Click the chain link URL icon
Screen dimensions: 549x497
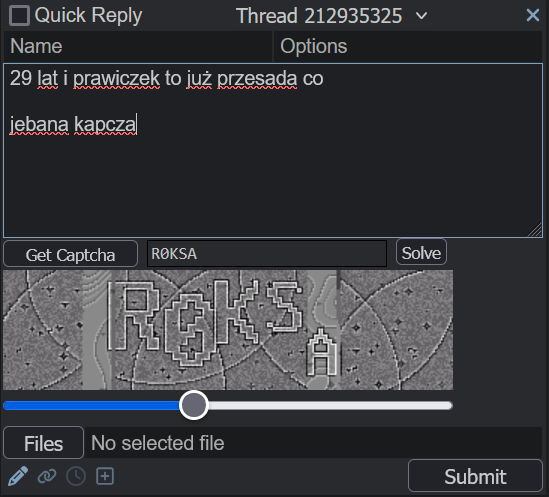[47, 476]
